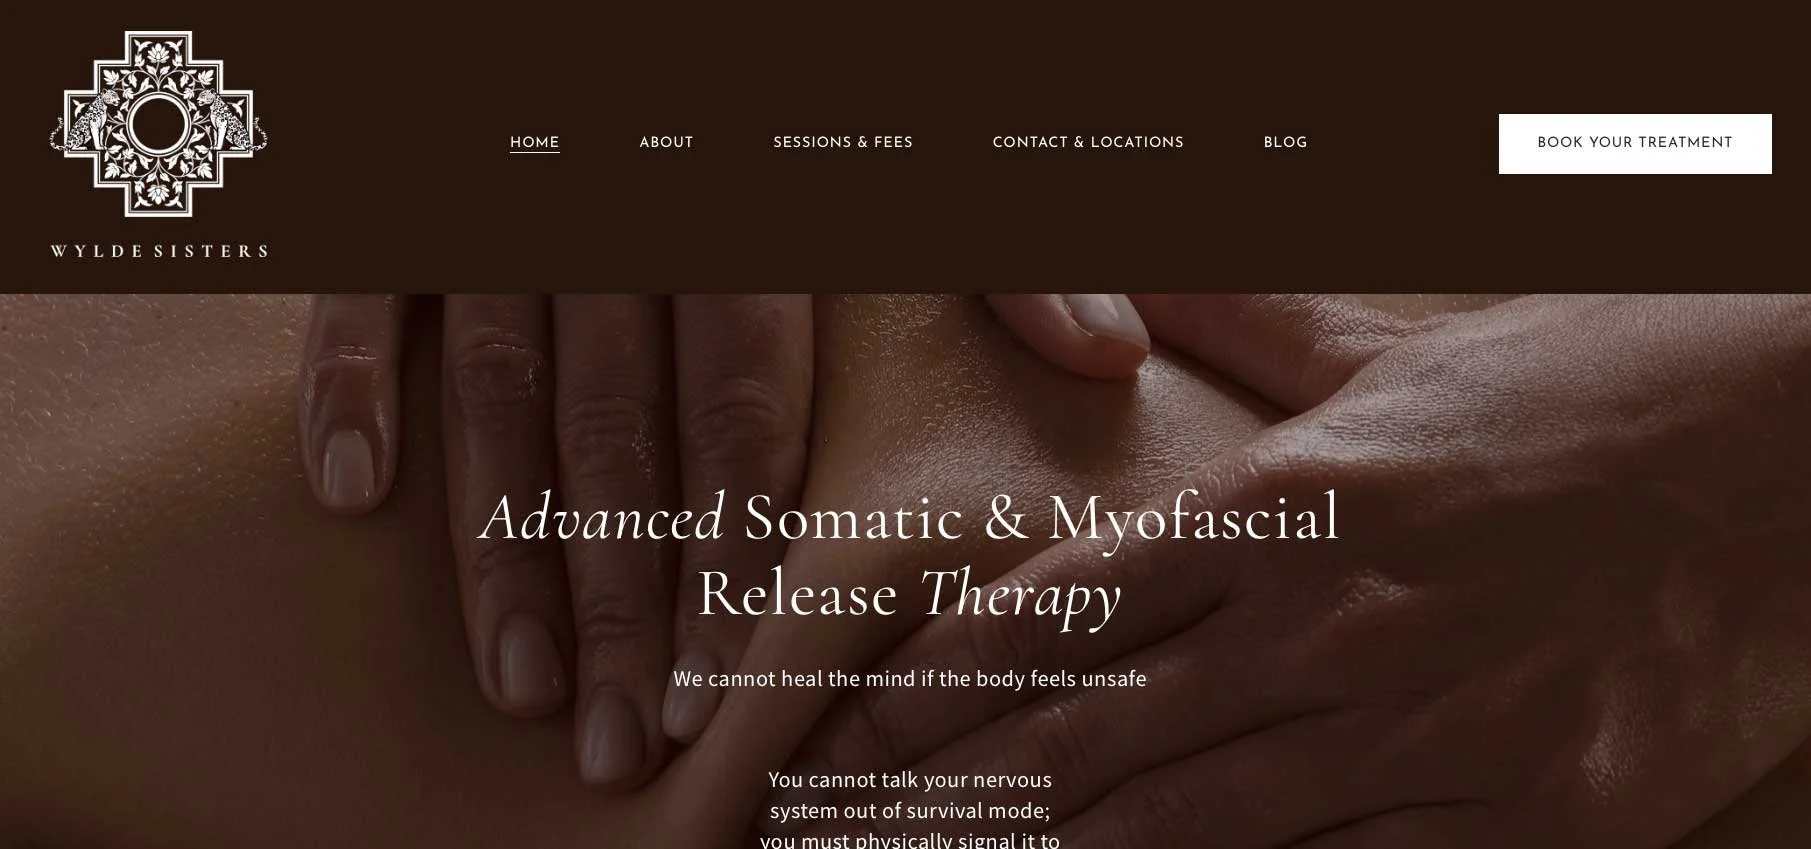Click the central circle of the logo emblem
The image size is (1811, 849).
[158, 124]
